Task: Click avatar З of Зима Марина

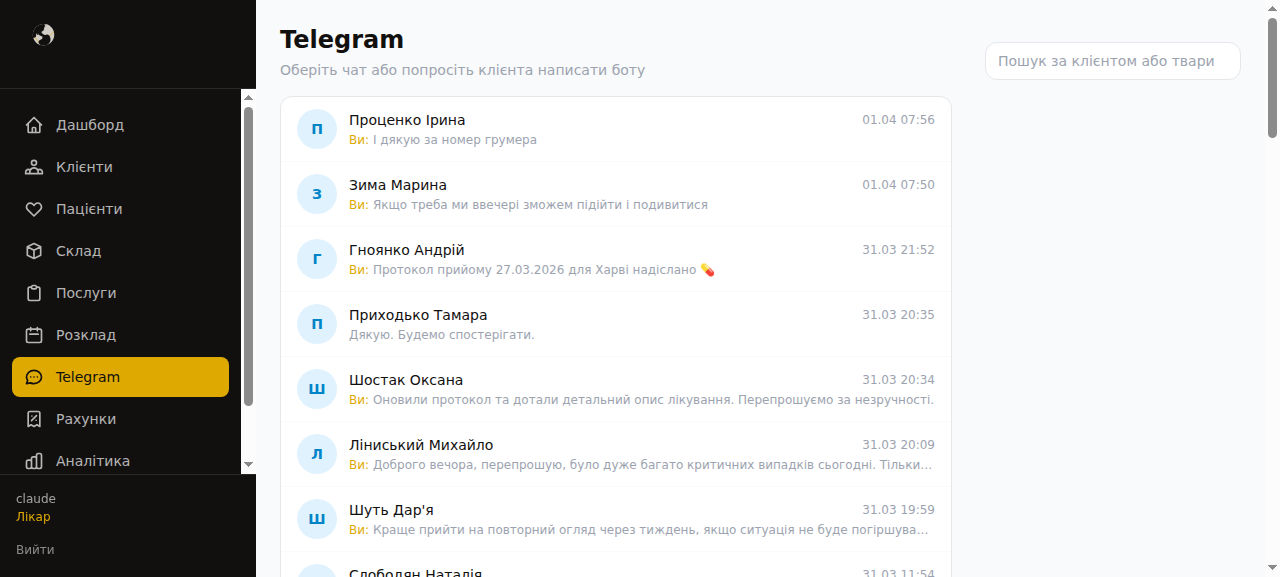Action: pyautogui.click(x=317, y=194)
